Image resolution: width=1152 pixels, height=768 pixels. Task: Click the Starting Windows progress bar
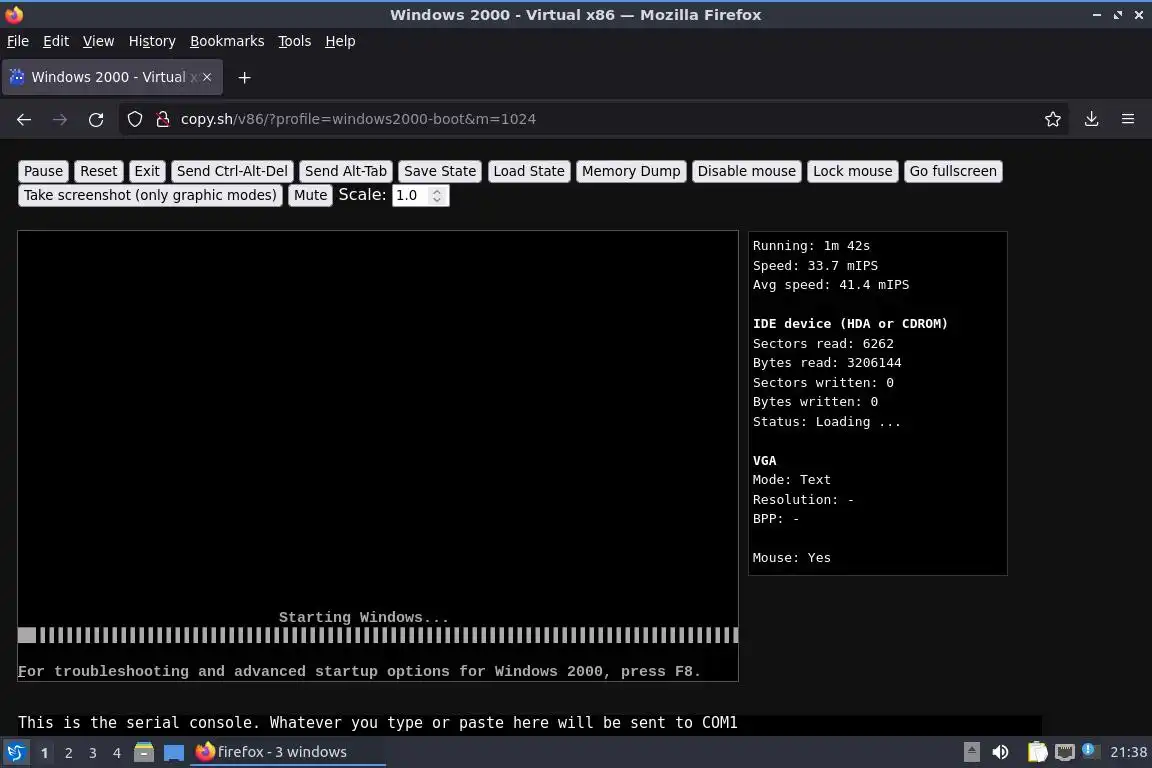(x=378, y=635)
